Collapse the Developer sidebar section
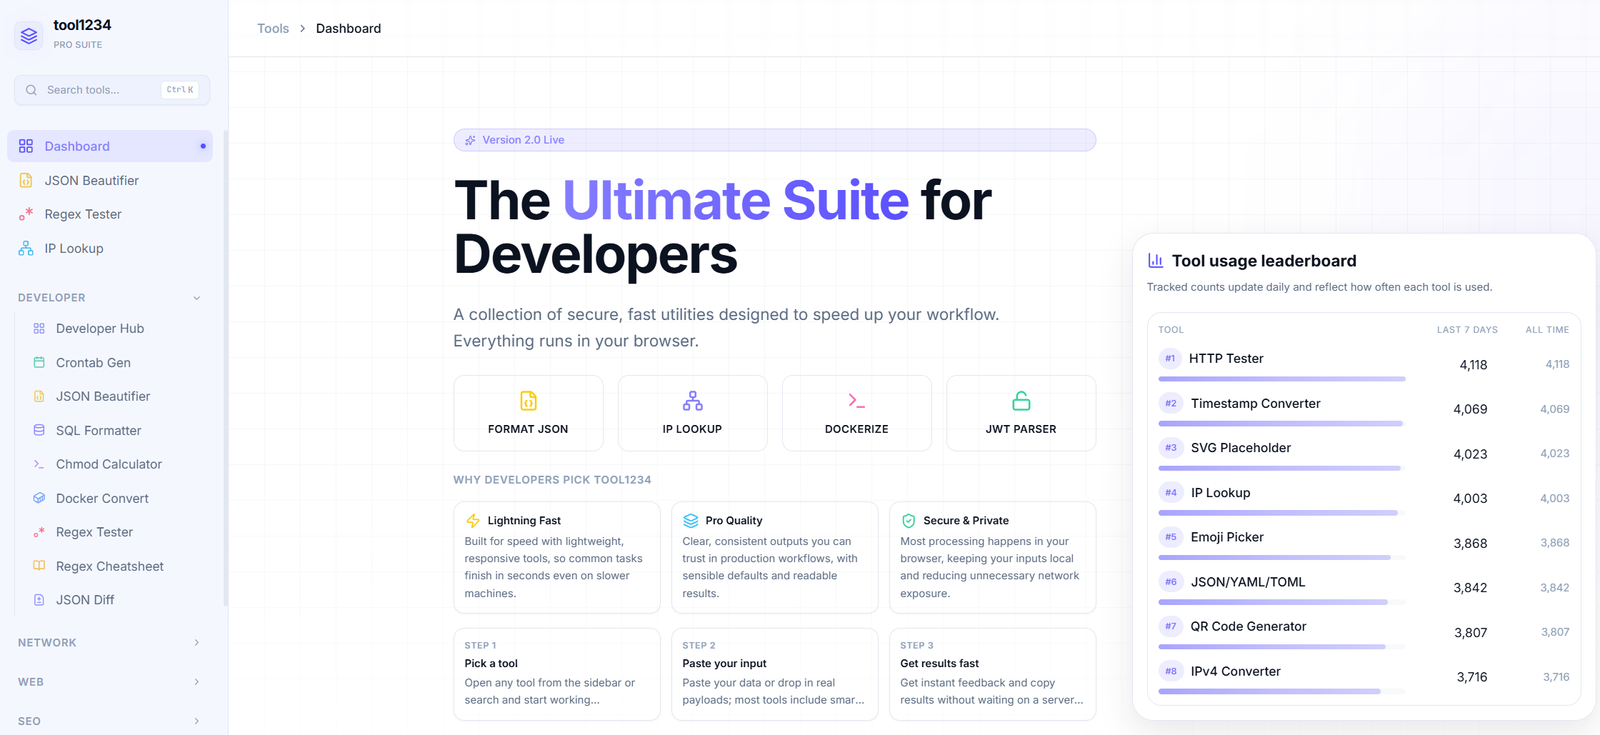Screen dimensions: 1600x735 [196, 298]
